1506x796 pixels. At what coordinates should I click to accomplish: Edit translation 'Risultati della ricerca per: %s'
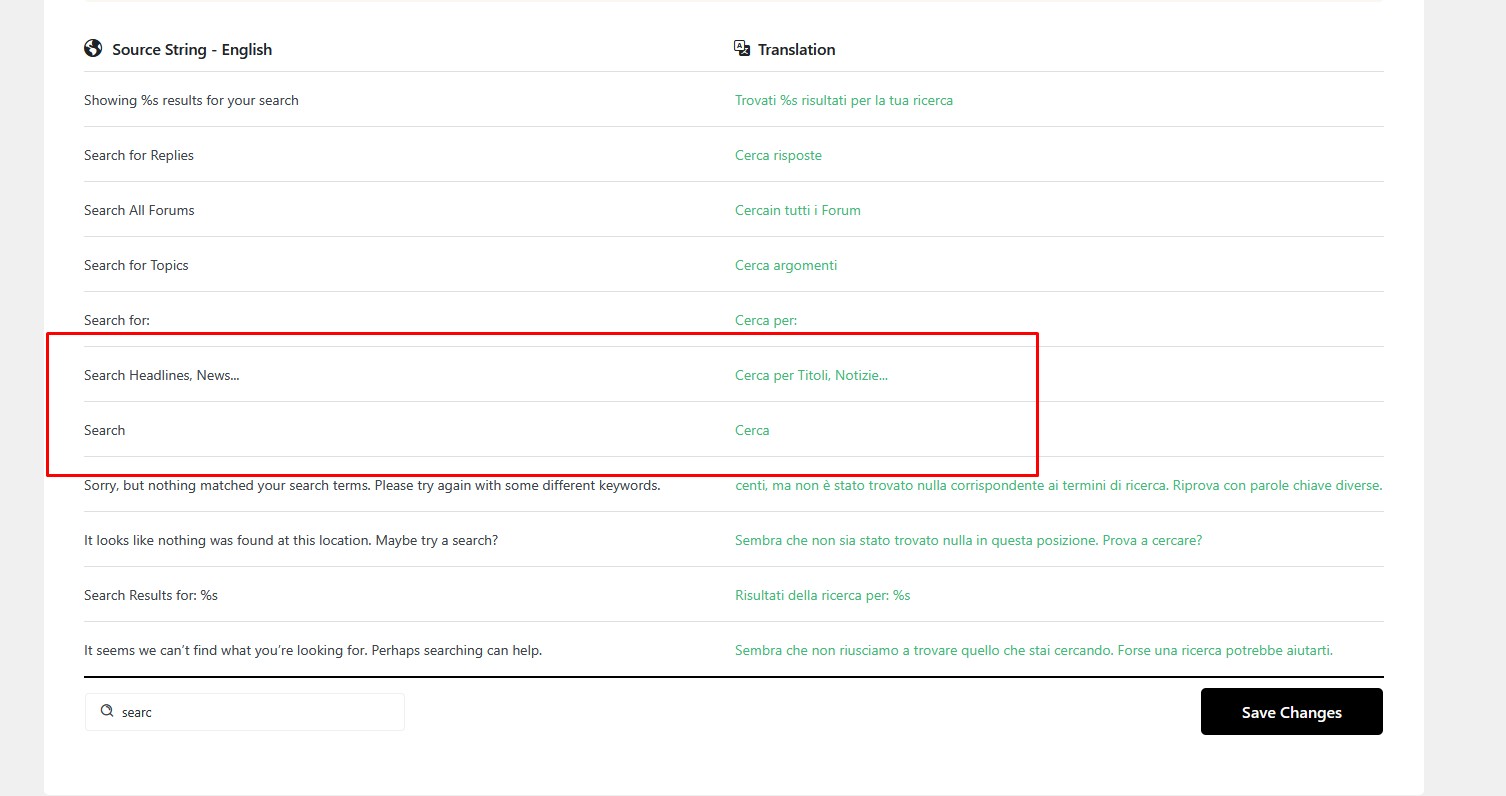coord(822,595)
